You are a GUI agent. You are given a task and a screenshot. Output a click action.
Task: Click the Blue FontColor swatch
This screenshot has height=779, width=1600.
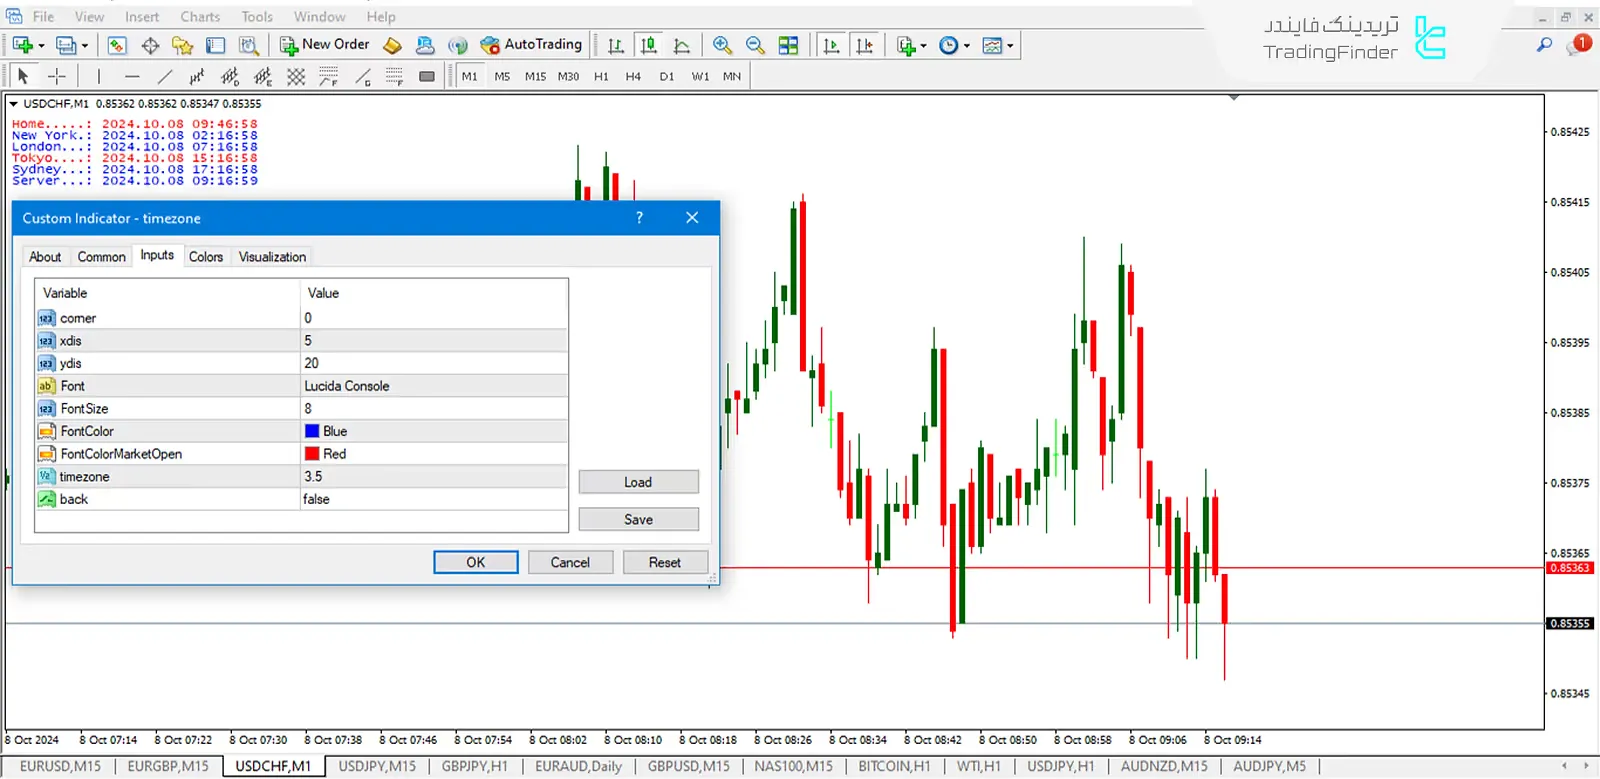(x=312, y=431)
